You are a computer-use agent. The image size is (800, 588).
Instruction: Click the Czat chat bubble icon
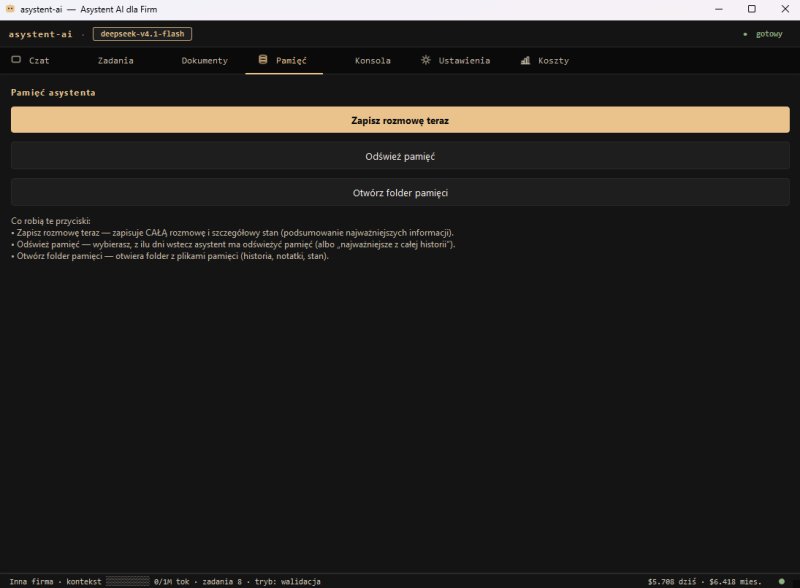tap(16, 60)
